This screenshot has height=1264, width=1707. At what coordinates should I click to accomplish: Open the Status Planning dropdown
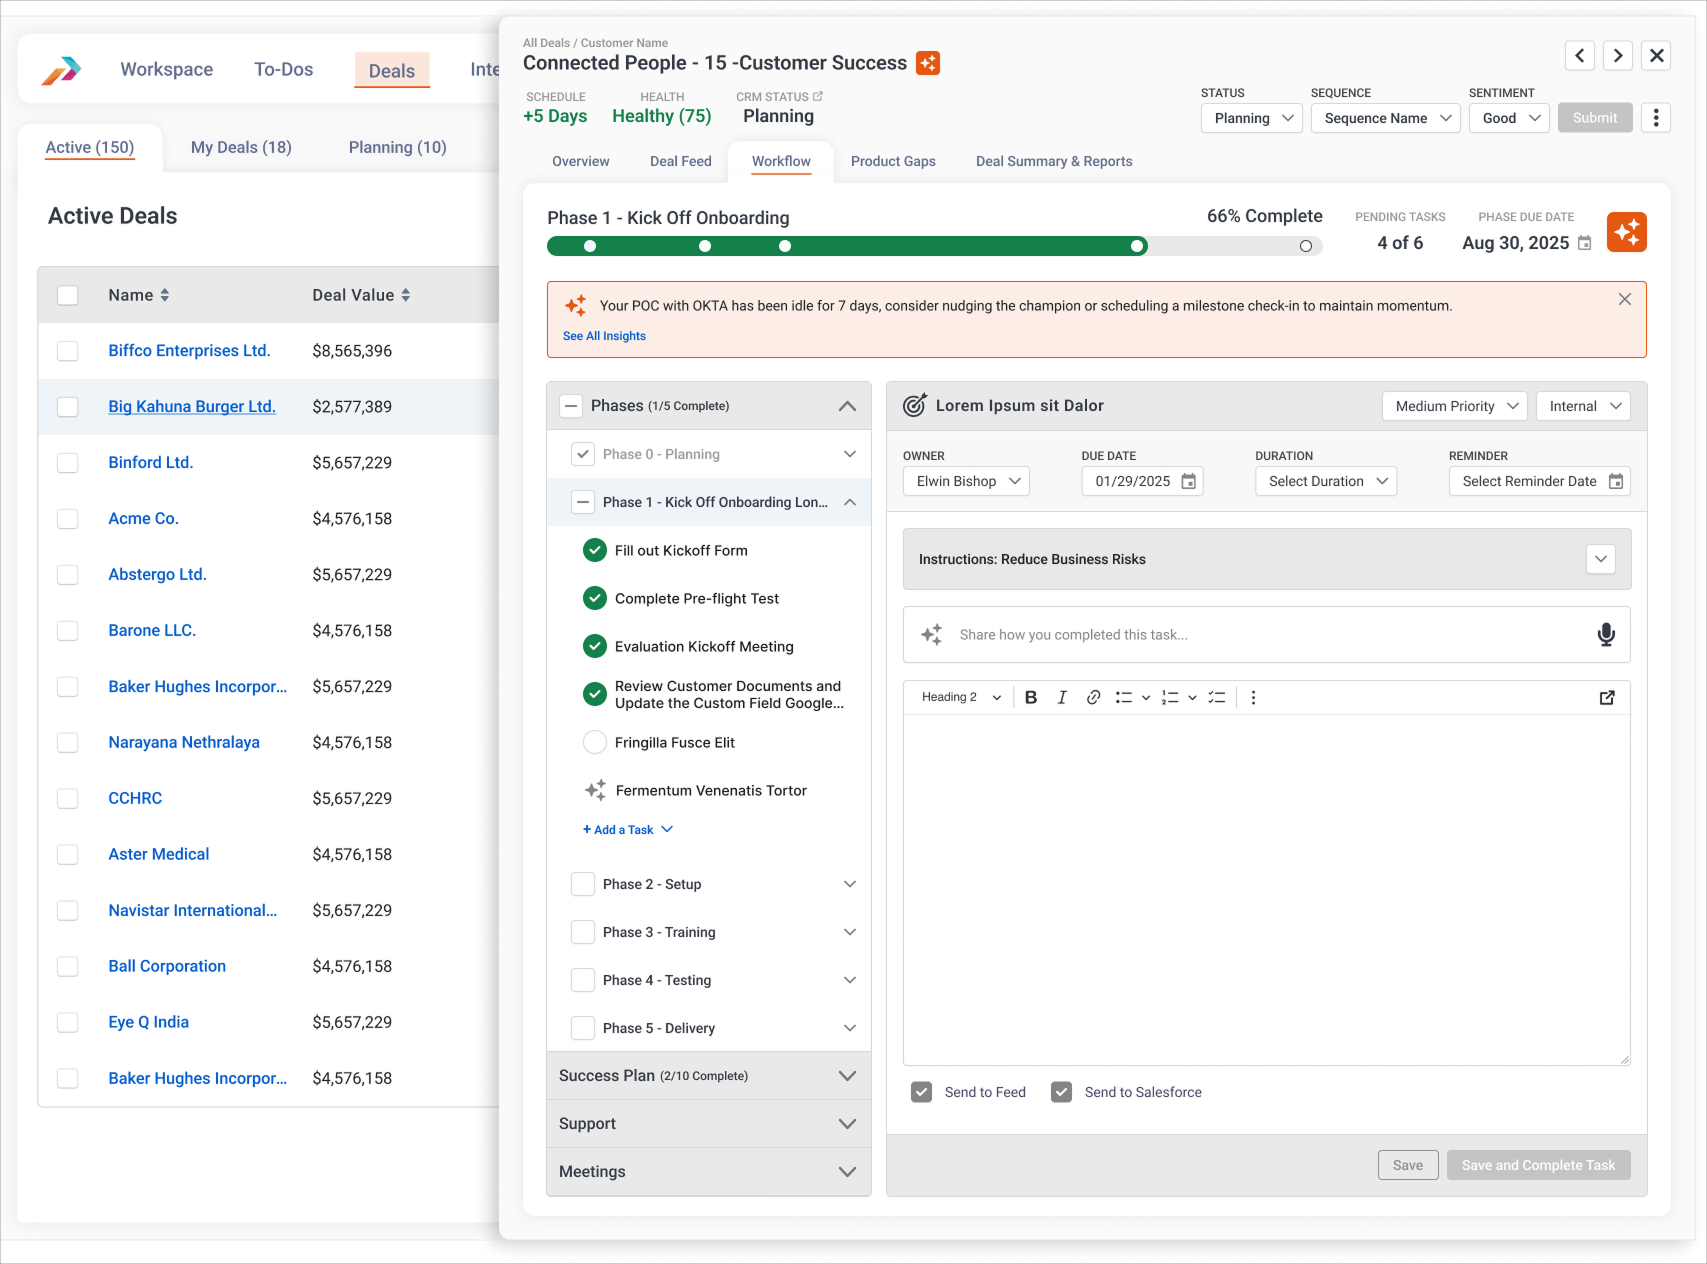tap(1252, 118)
